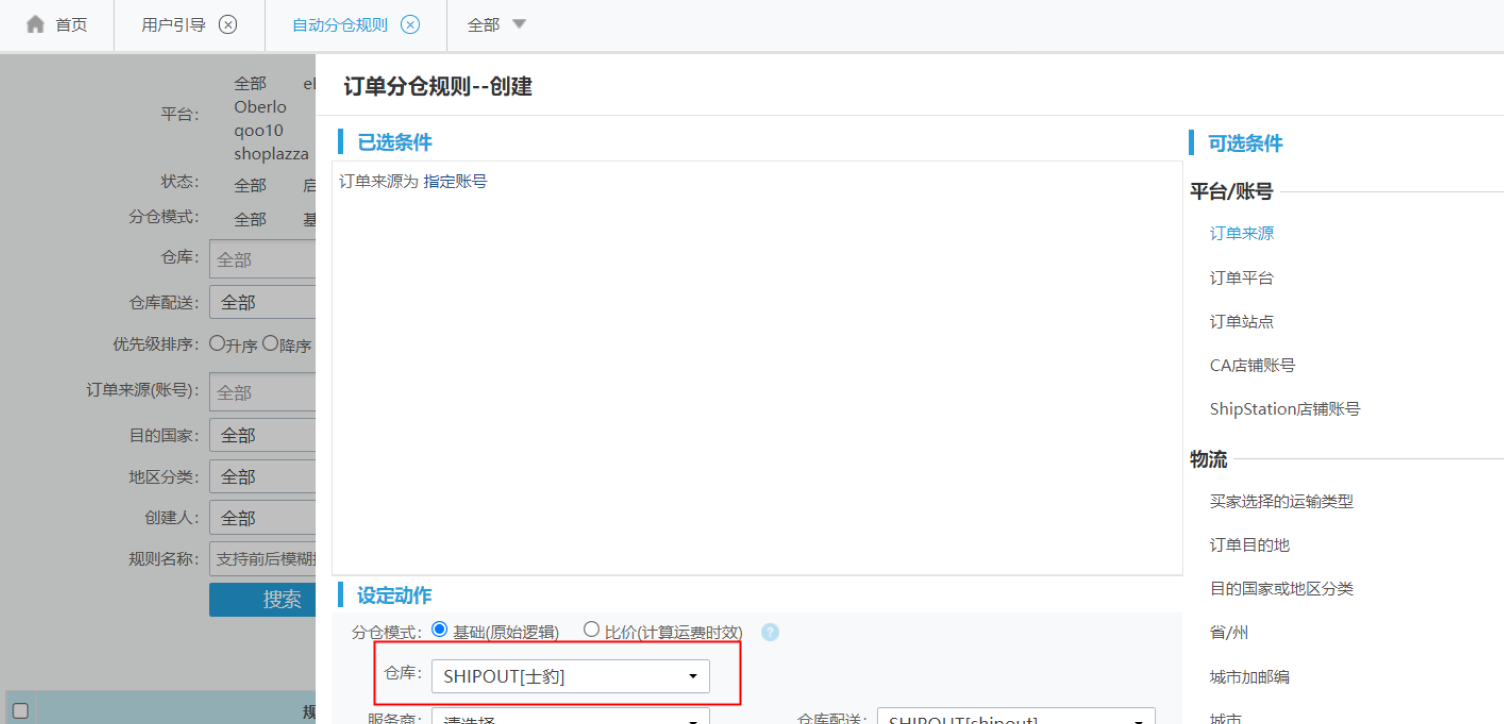Add 城市加邮编 condition
The image size is (1504, 724).
click(1250, 677)
